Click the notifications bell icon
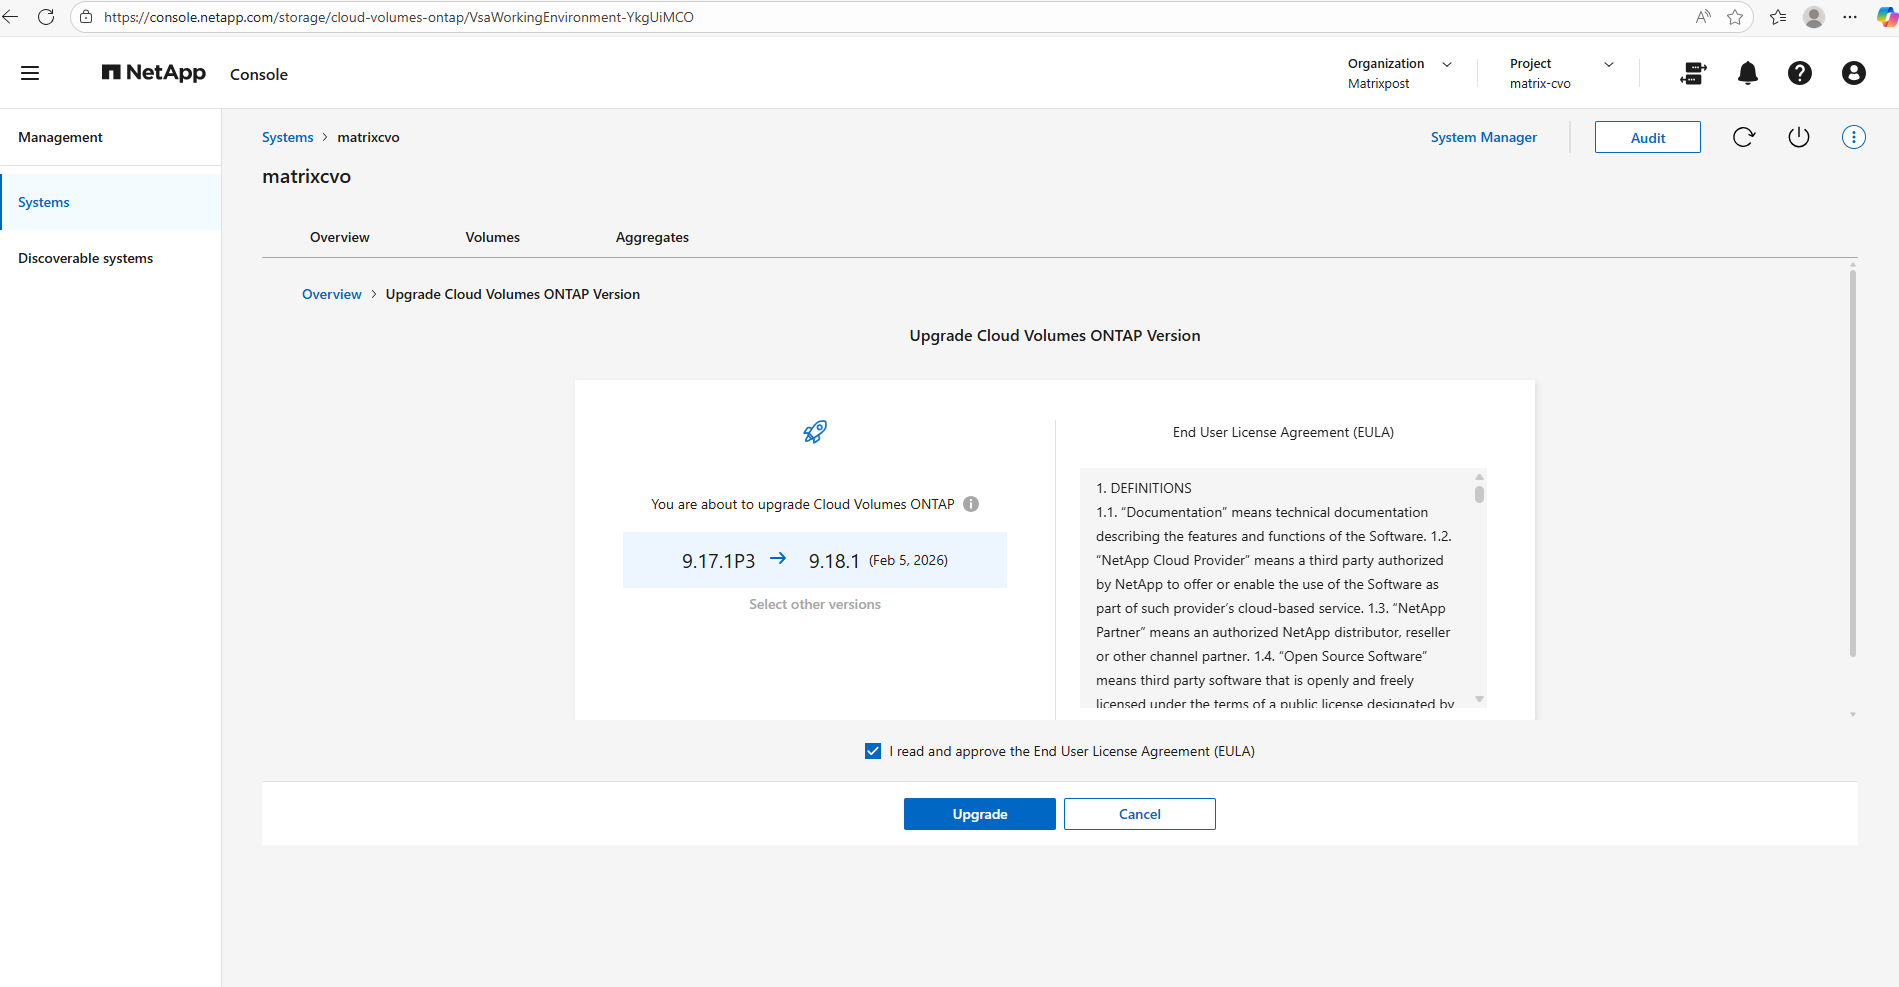This screenshot has height=987, width=1899. (x=1747, y=73)
